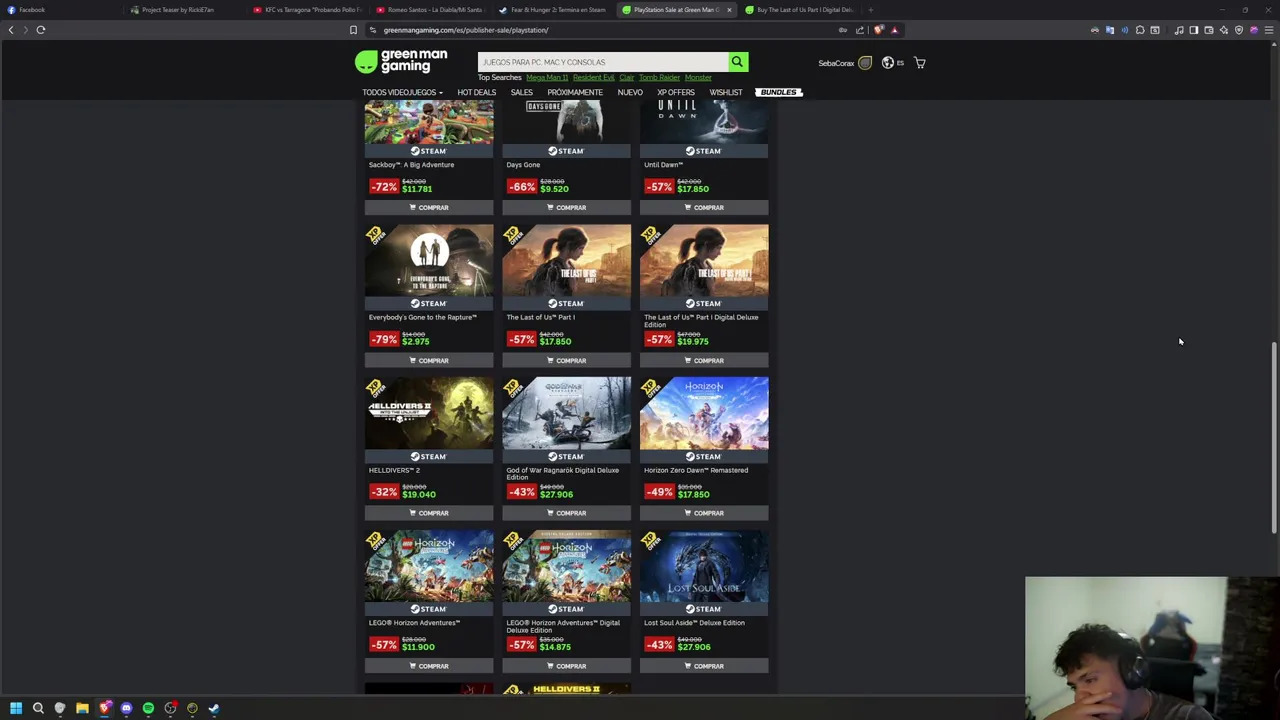
Task: Click Comprar for Sackboy: A Big Adventure
Action: point(429,207)
